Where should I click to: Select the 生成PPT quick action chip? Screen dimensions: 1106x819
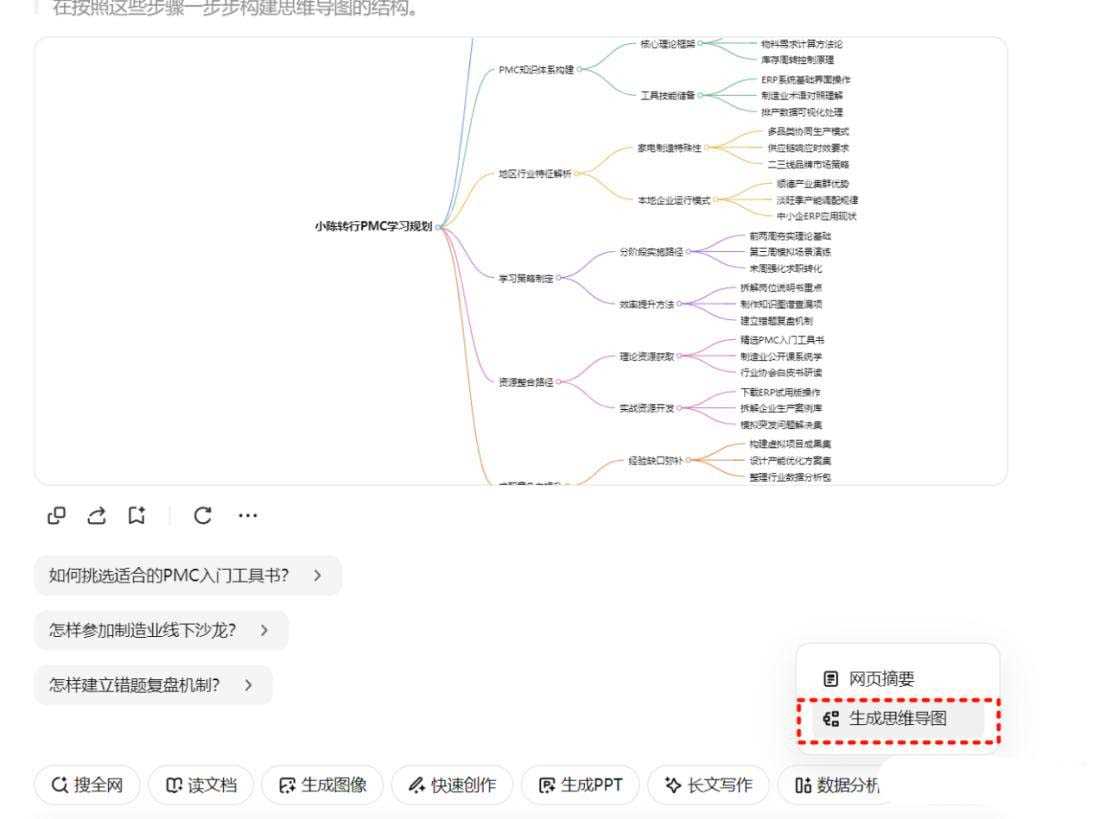click(x=580, y=785)
